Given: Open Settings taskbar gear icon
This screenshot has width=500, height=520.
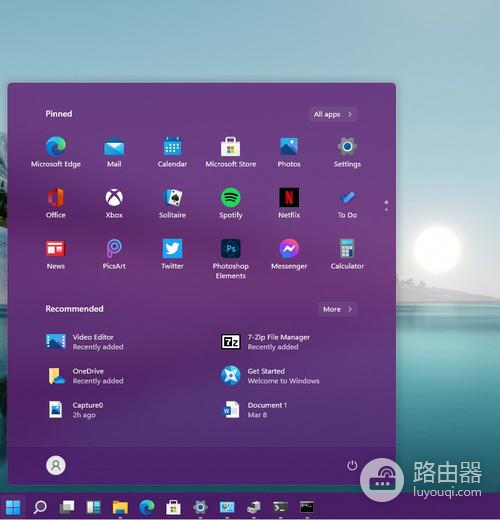Looking at the screenshot, I should (200, 507).
